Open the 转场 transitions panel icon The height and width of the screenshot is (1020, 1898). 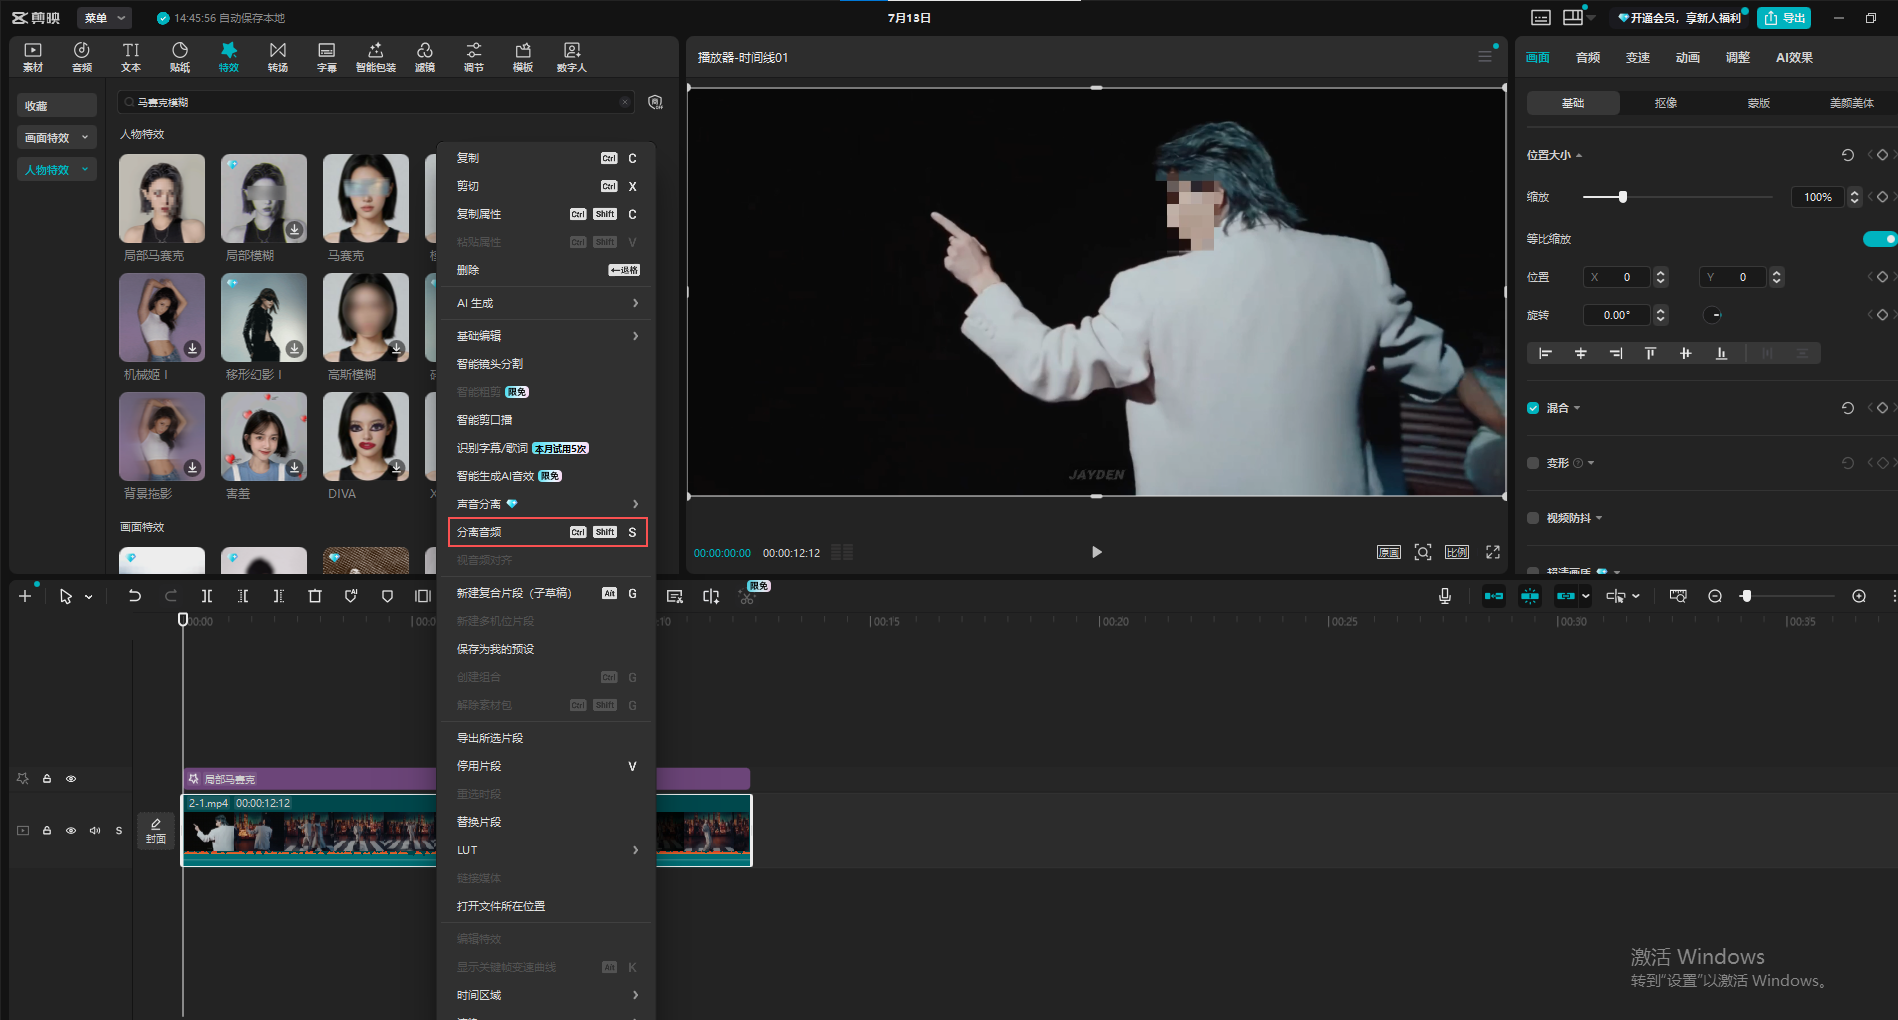(x=278, y=57)
